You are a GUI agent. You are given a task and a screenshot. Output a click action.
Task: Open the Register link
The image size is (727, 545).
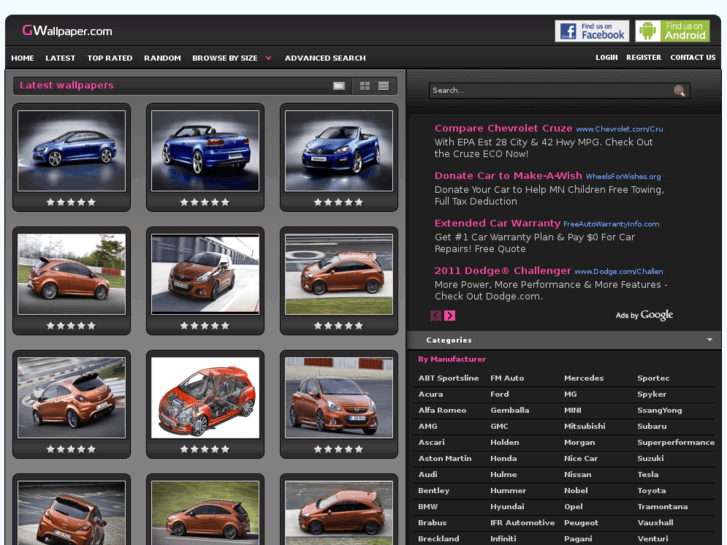643,58
